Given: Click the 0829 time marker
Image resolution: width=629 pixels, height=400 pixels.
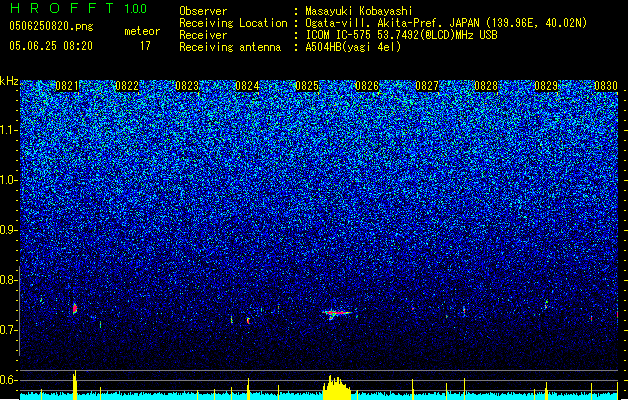Looking at the screenshot, I should point(546,86).
